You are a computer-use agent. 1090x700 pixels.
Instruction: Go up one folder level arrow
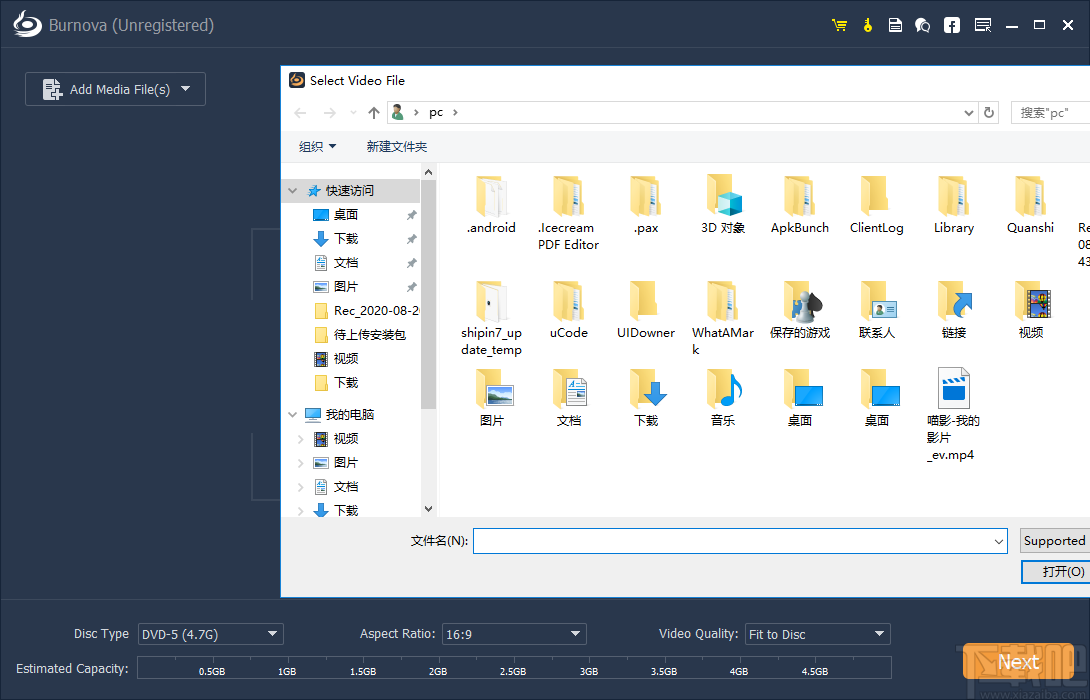[x=374, y=113]
